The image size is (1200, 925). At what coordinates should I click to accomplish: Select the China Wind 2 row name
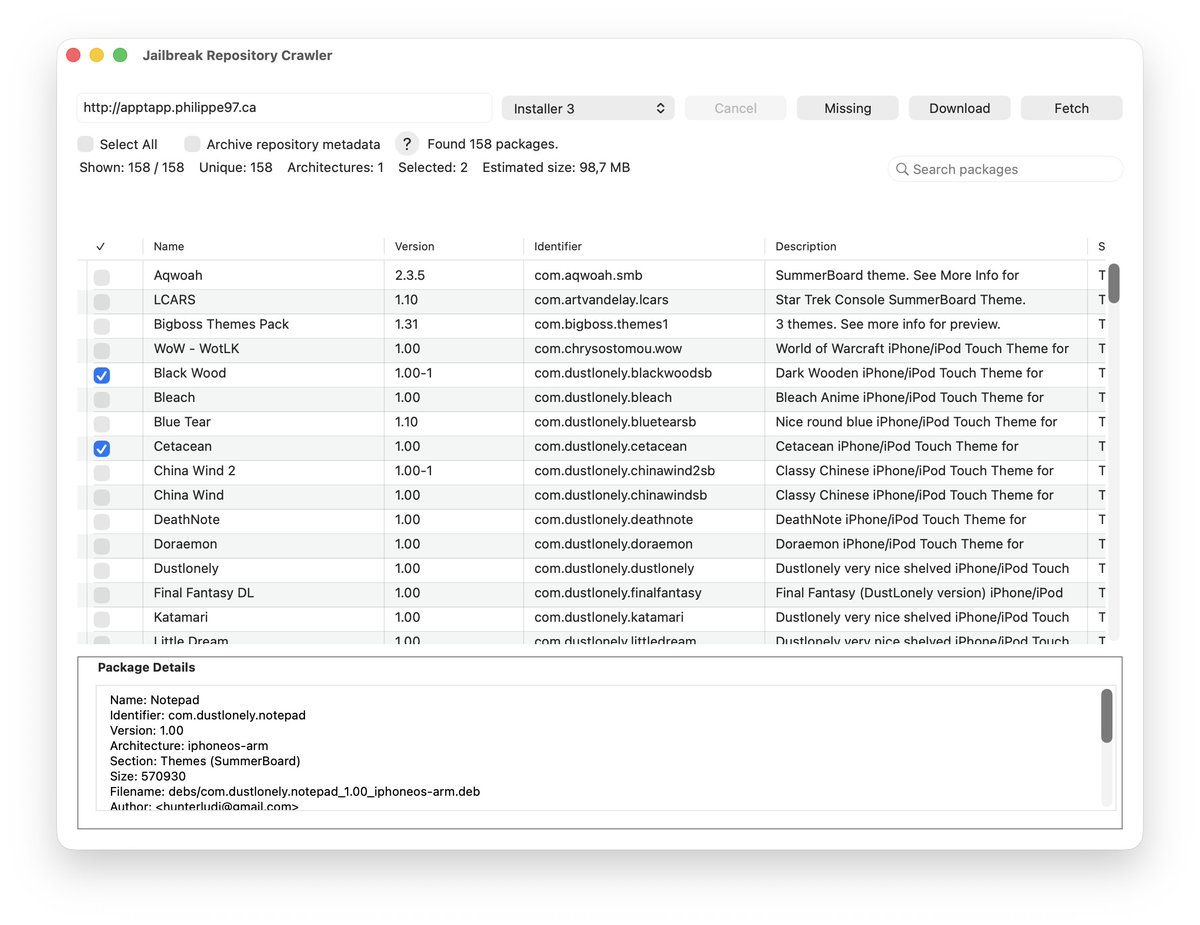click(x=195, y=471)
